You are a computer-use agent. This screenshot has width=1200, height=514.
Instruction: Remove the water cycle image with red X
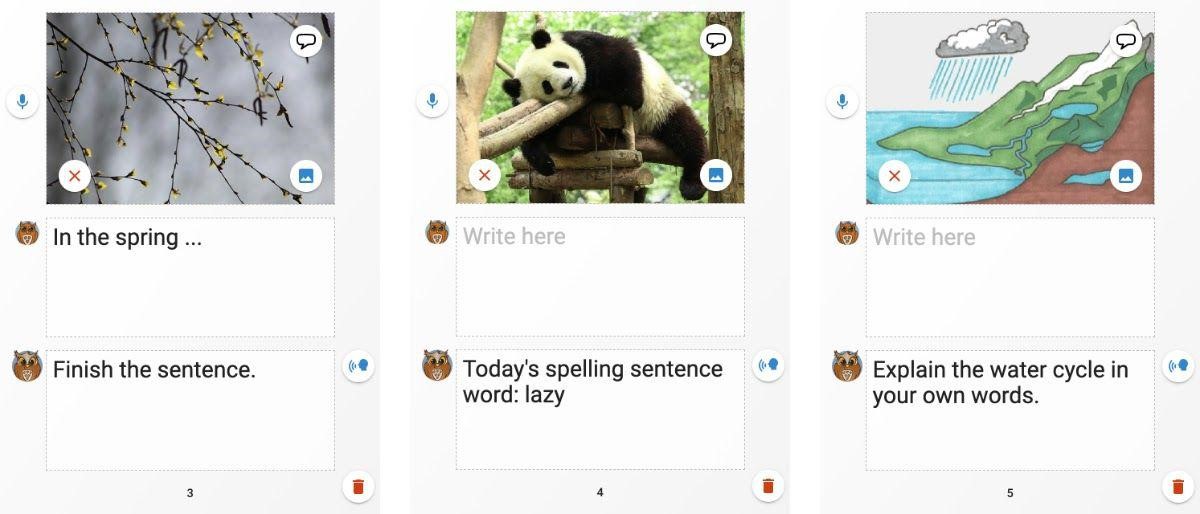895,176
